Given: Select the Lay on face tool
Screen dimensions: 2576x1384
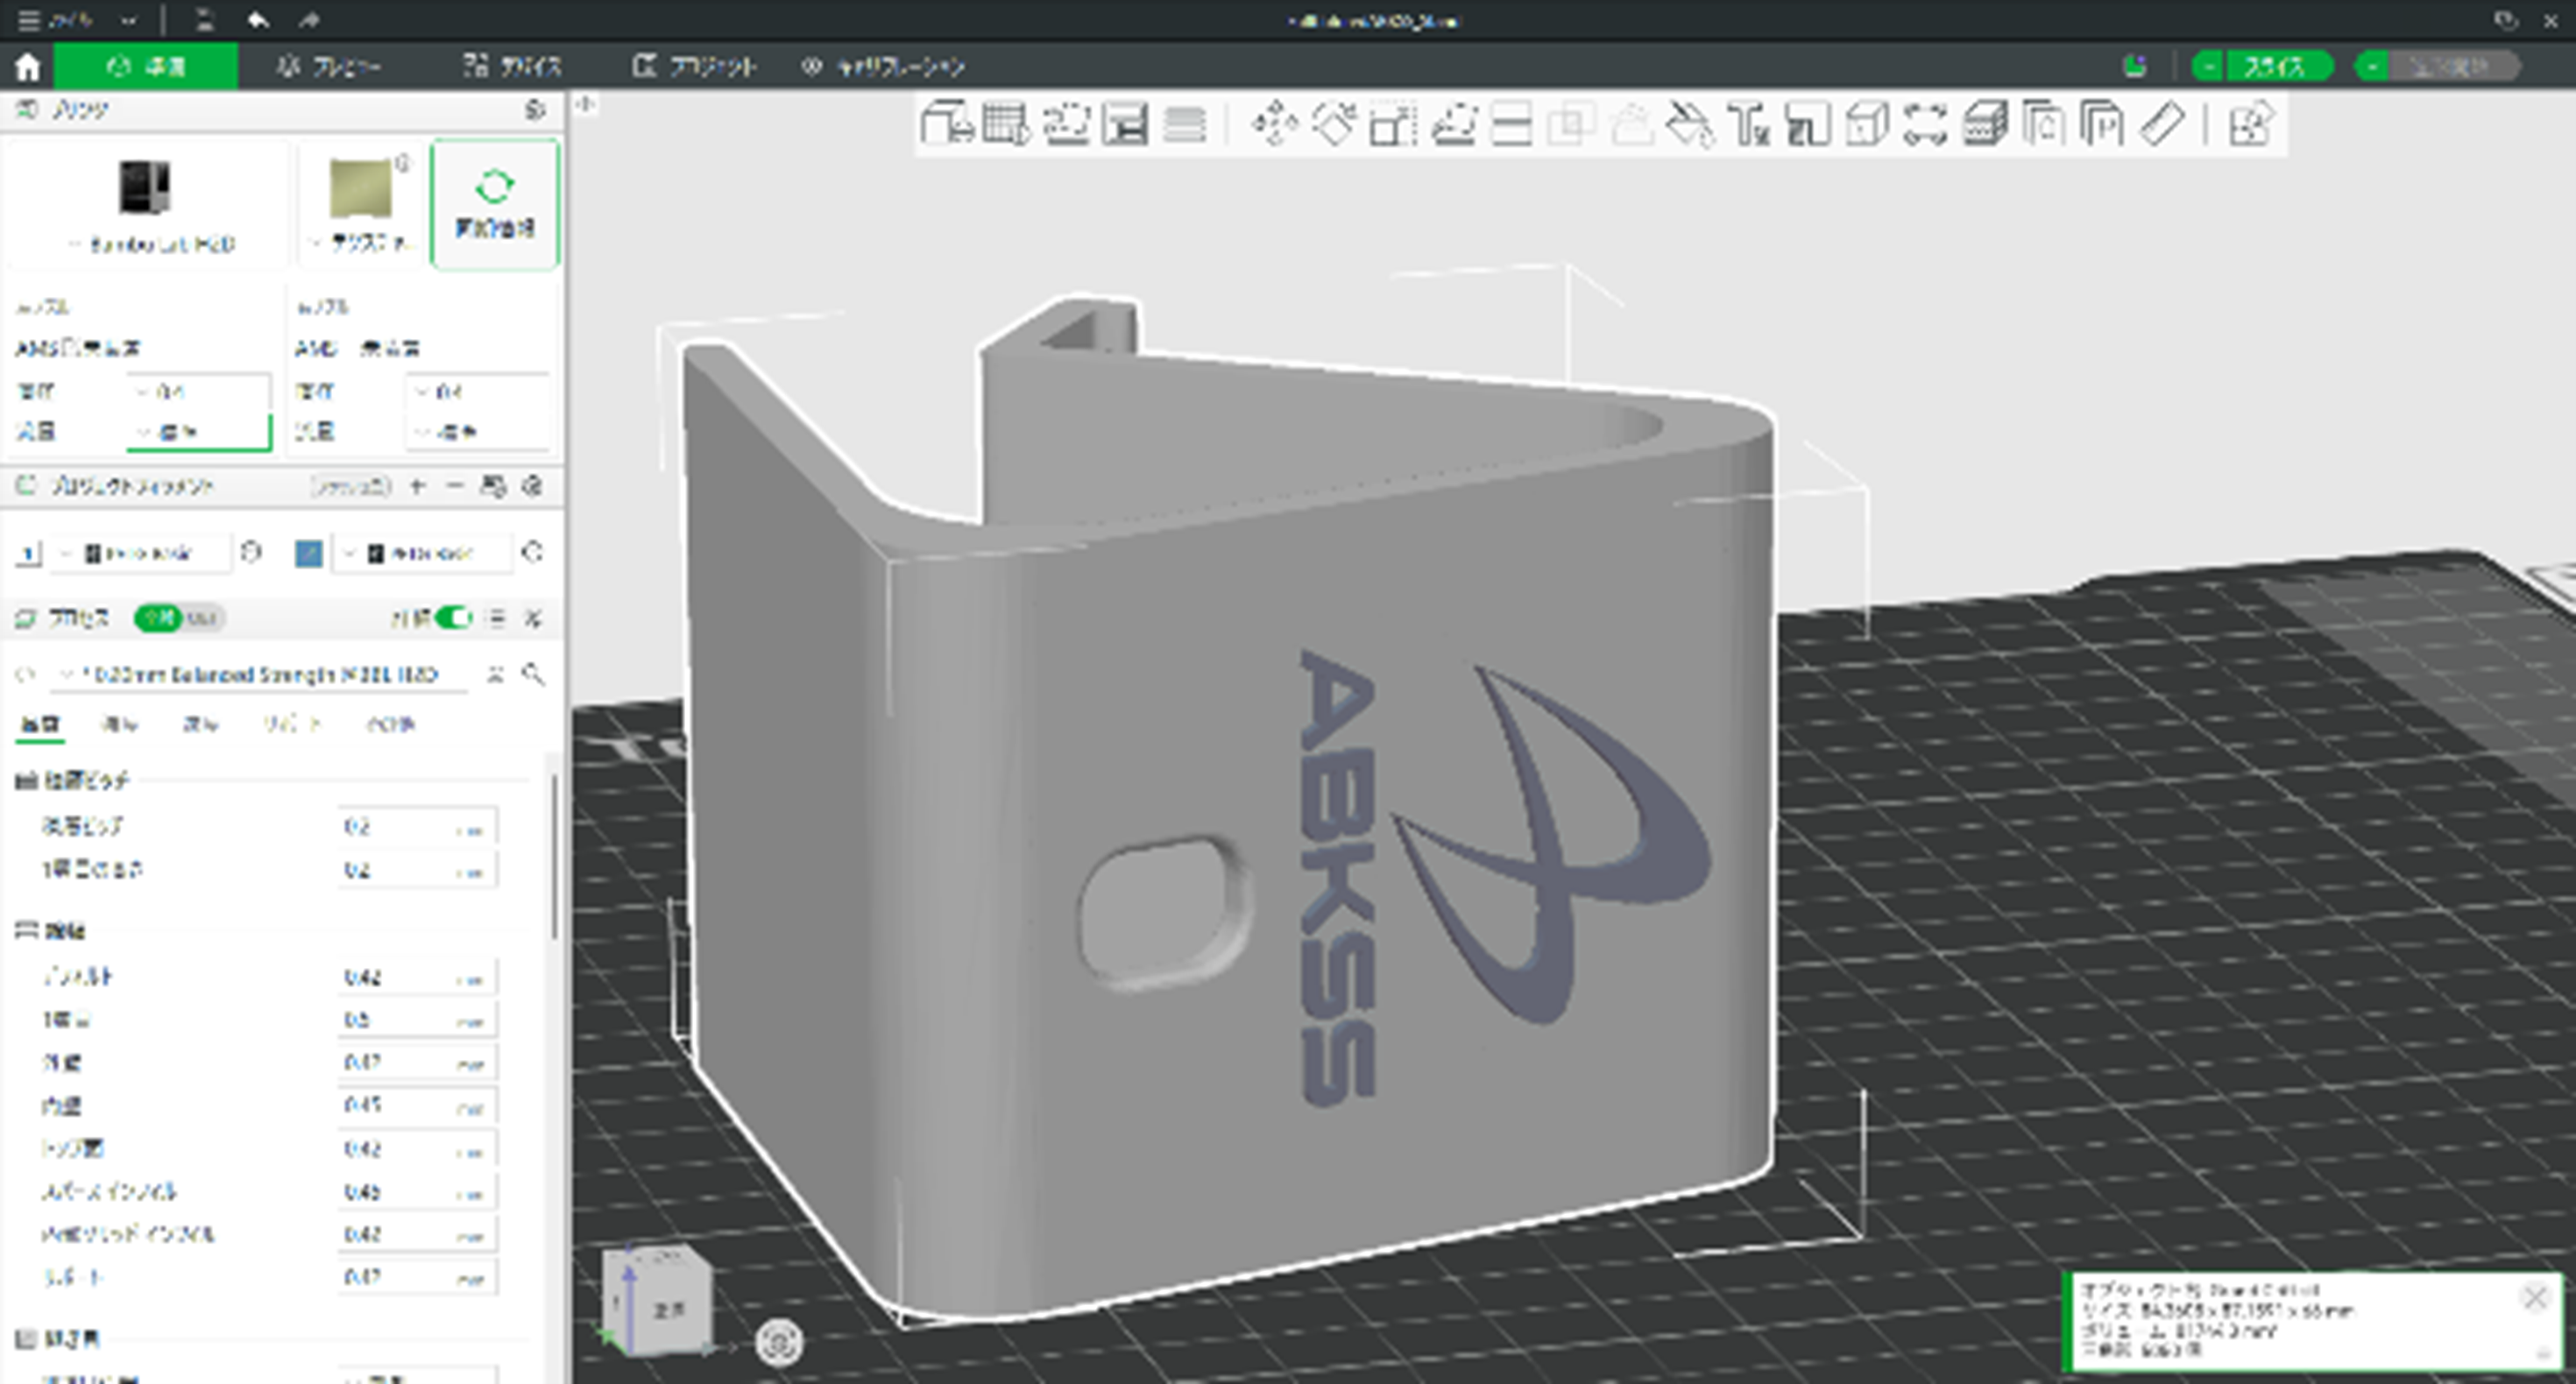Looking at the screenshot, I should pos(1453,125).
